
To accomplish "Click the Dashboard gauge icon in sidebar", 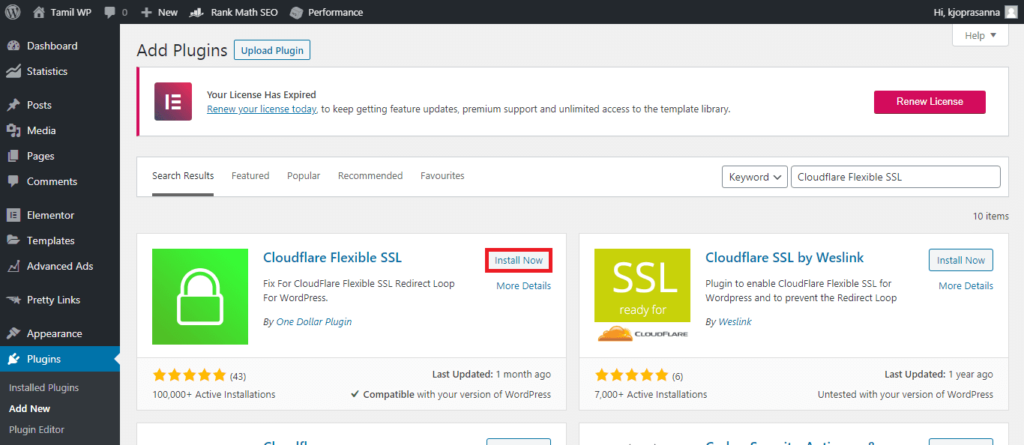I will coord(13,46).
